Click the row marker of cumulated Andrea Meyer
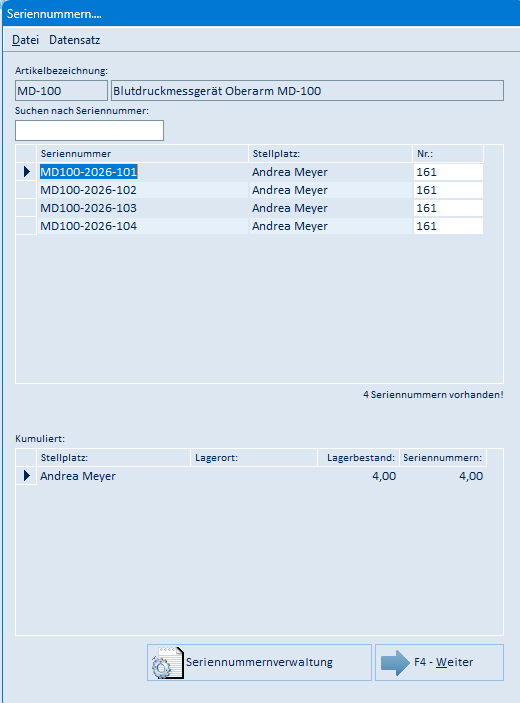Screen dimensions: 520x703 tap(26, 476)
